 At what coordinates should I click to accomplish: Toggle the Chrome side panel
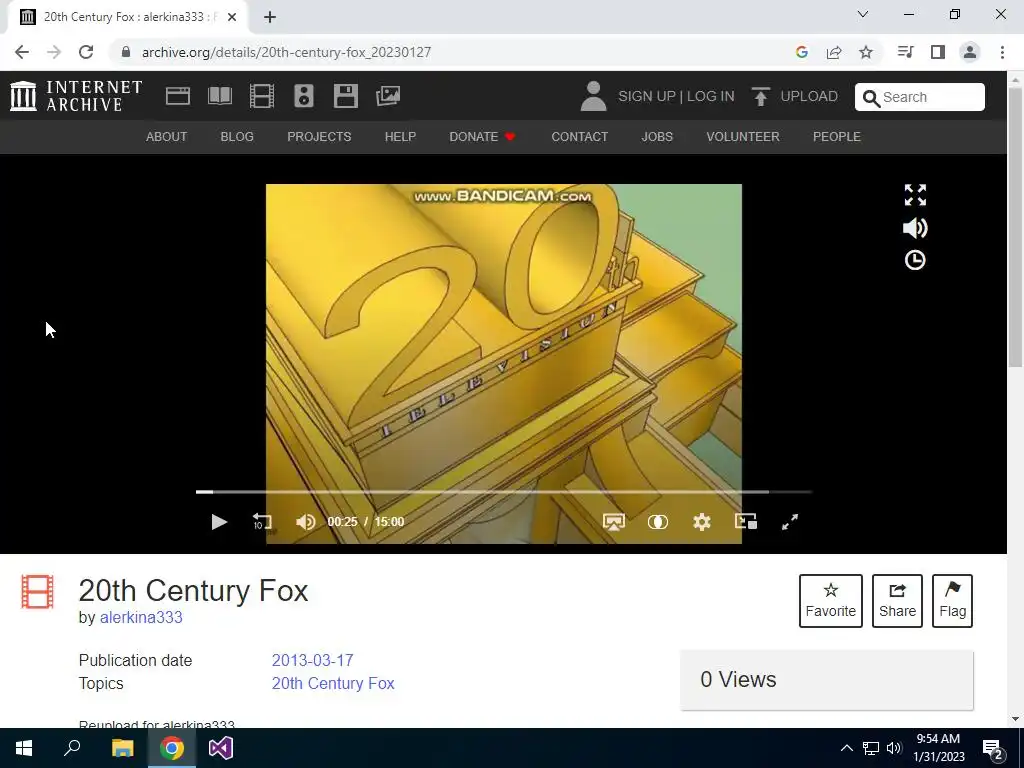[938, 52]
